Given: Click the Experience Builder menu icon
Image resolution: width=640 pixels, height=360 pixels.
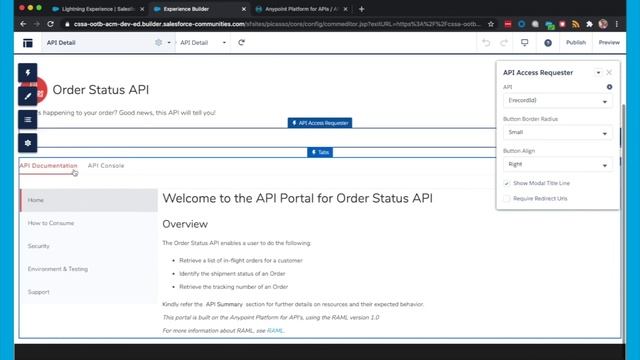Looking at the screenshot, I should coord(28,43).
